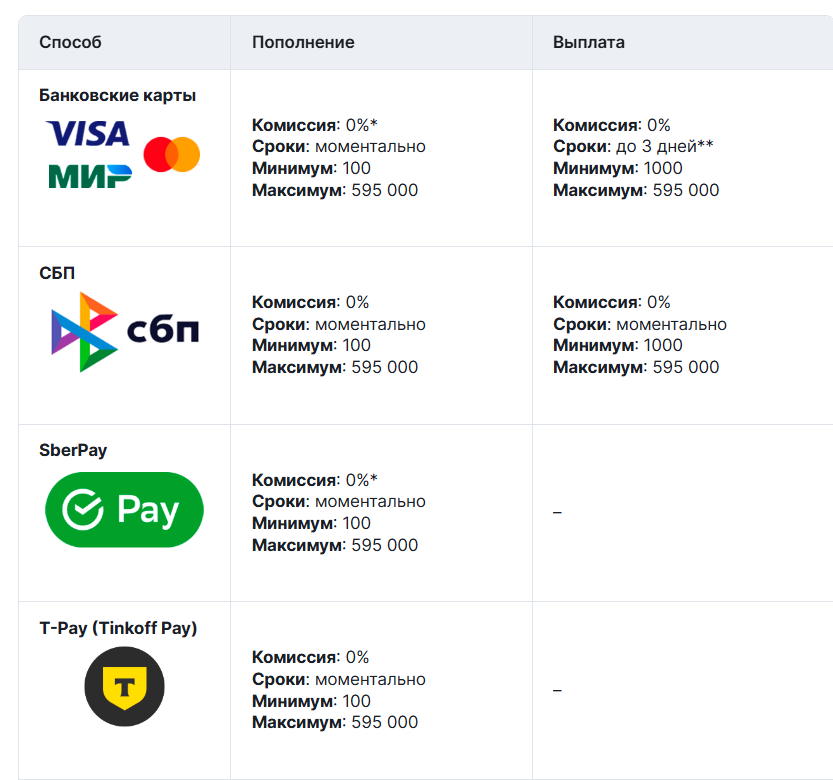Click the dash in SberPay payout cell
This screenshot has width=833, height=780.
[557, 513]
